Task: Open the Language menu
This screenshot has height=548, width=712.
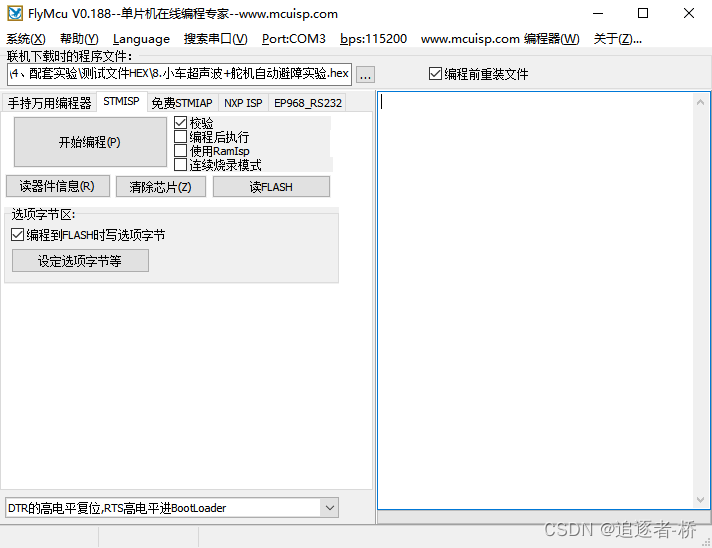Action: click(141, 39)
